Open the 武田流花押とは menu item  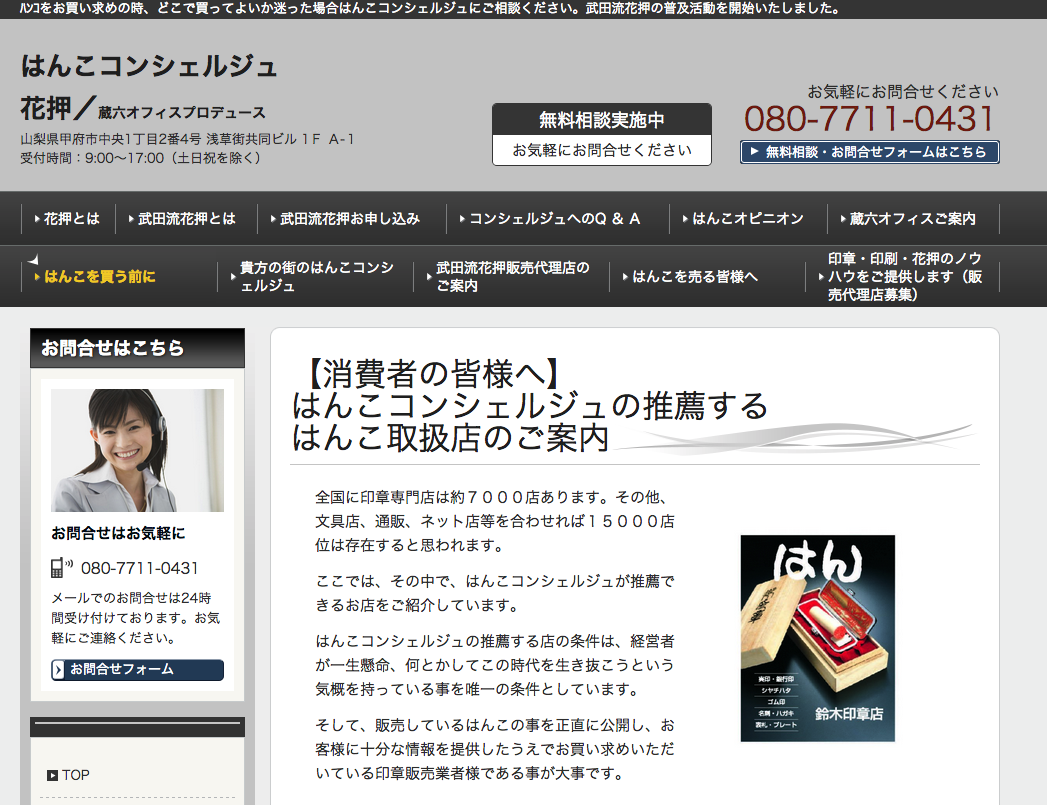click(186, 218)
